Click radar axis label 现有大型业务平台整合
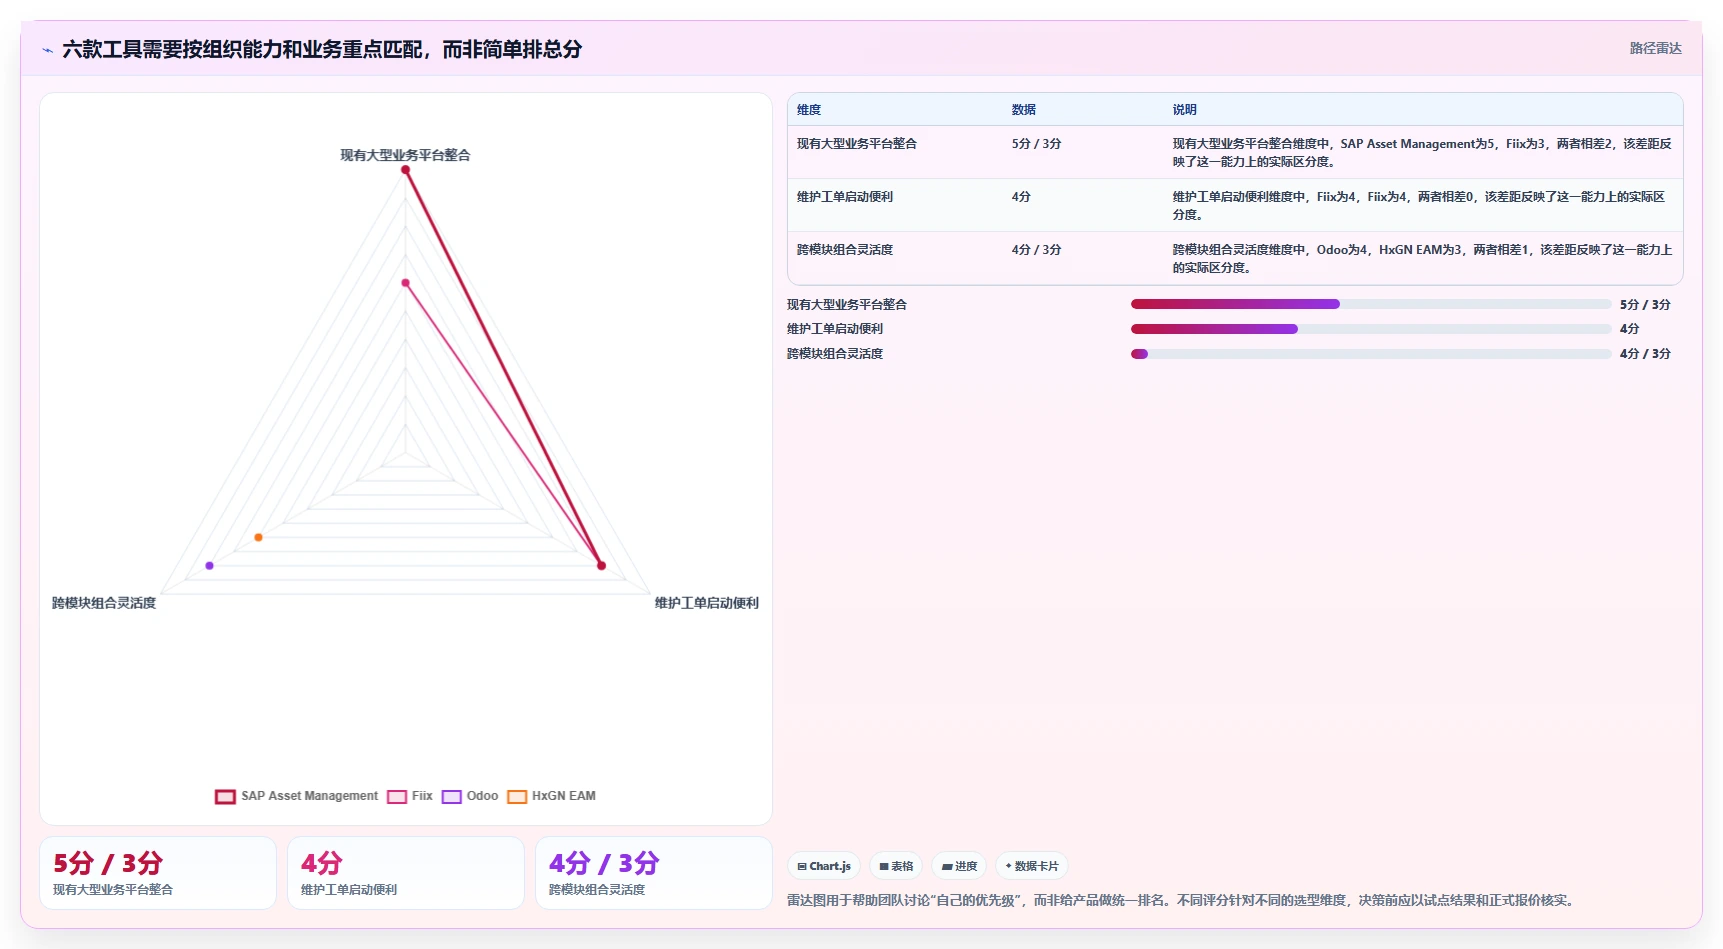Viewport: 1723px width, 949px height. click(x=405, y=155)
